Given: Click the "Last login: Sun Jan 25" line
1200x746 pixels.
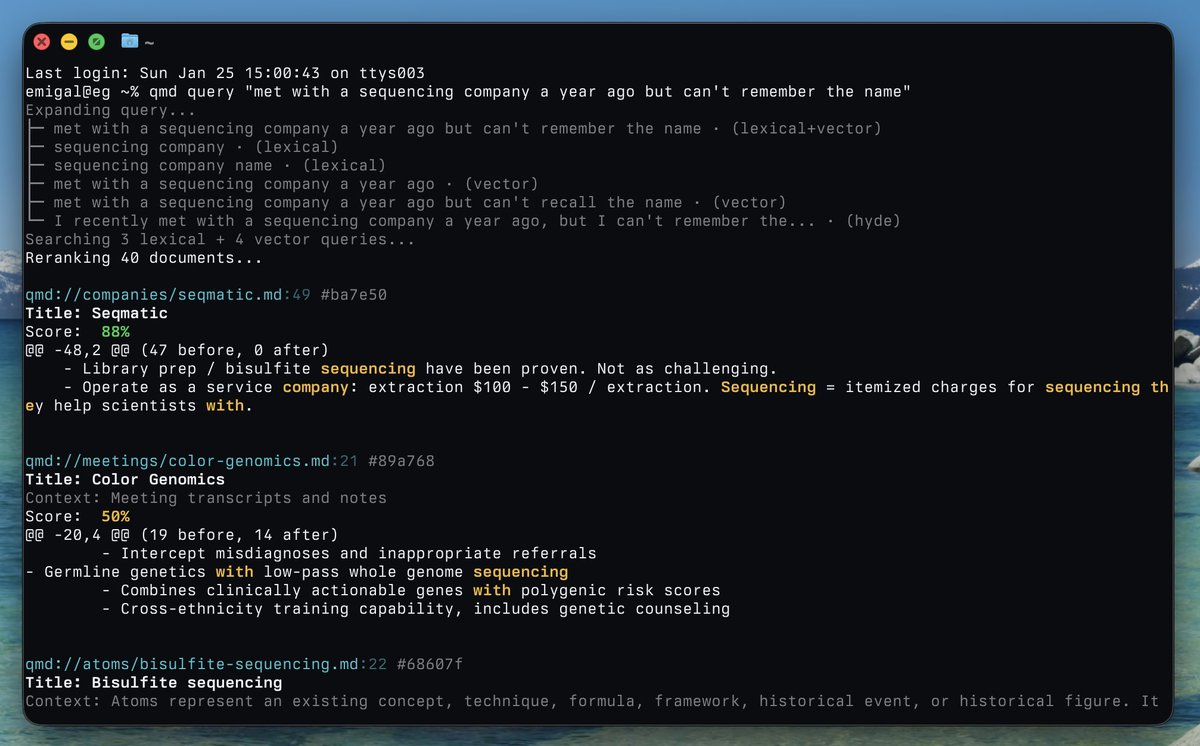Looking at the screenshot, I should (x=225, y=73).
